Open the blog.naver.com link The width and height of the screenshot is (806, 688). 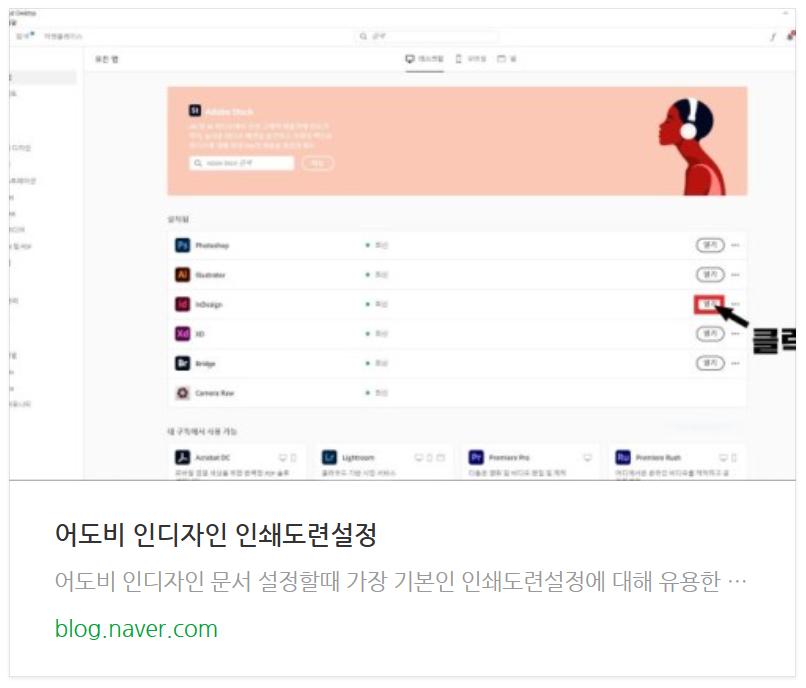pyautogui.click(x=136, y=629)
